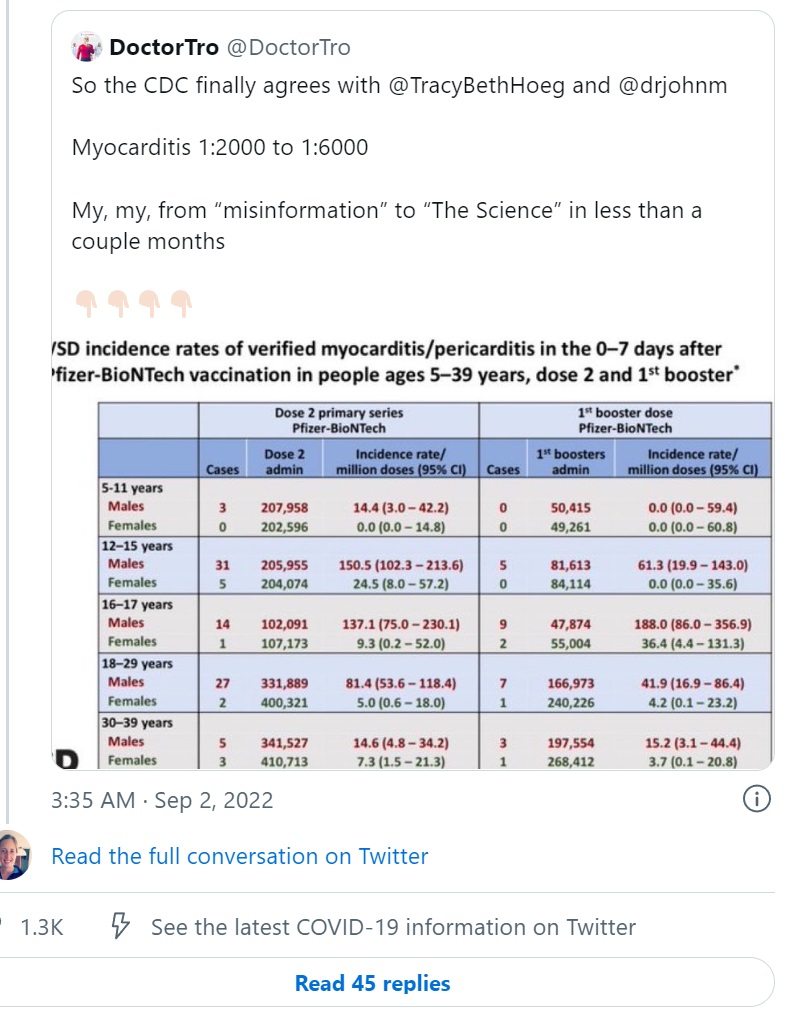Click the lightning bolt icon
Screen dimensions: 789x1015
point(120,927)
